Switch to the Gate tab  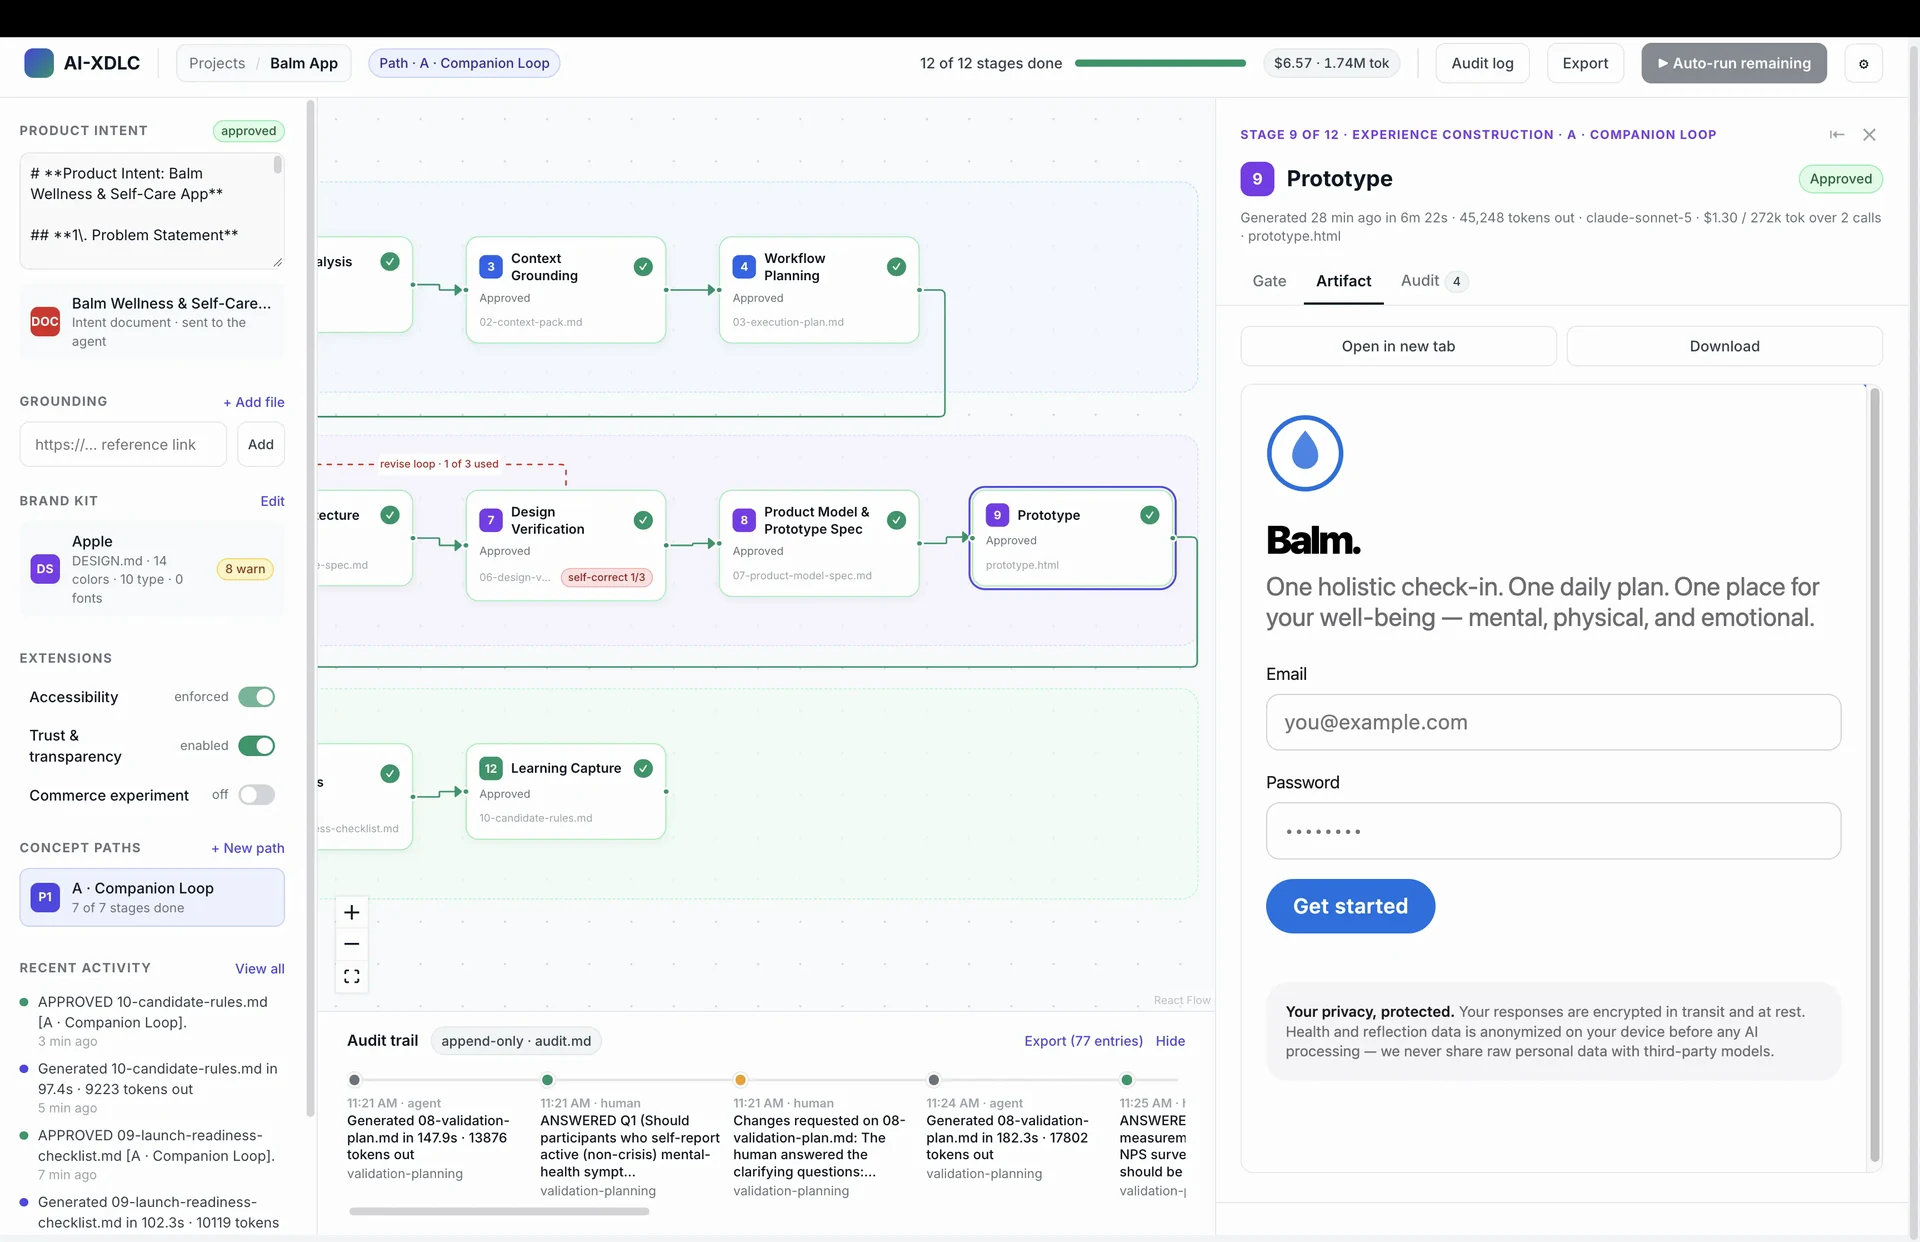click(x=1269, y=281)
